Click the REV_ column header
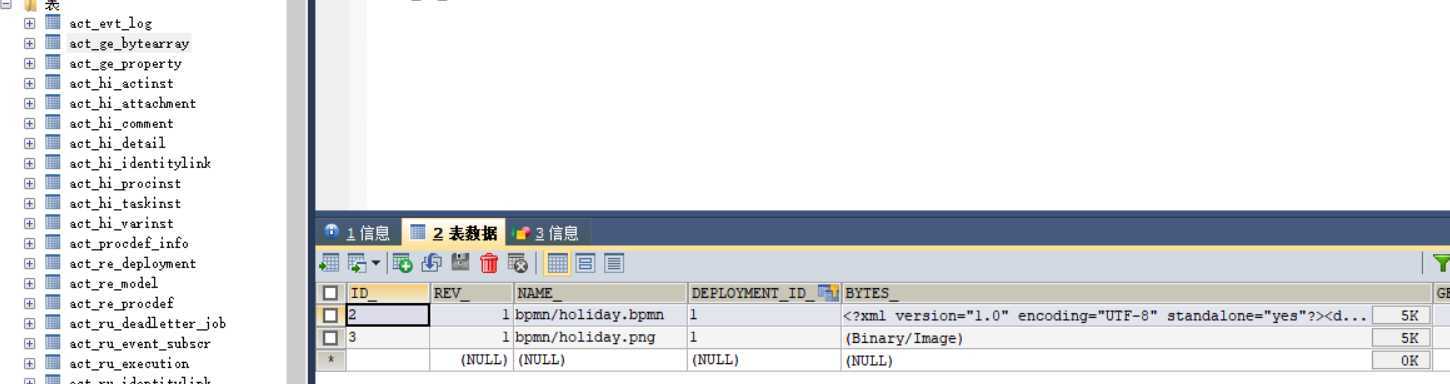 (x=472, y=293)
